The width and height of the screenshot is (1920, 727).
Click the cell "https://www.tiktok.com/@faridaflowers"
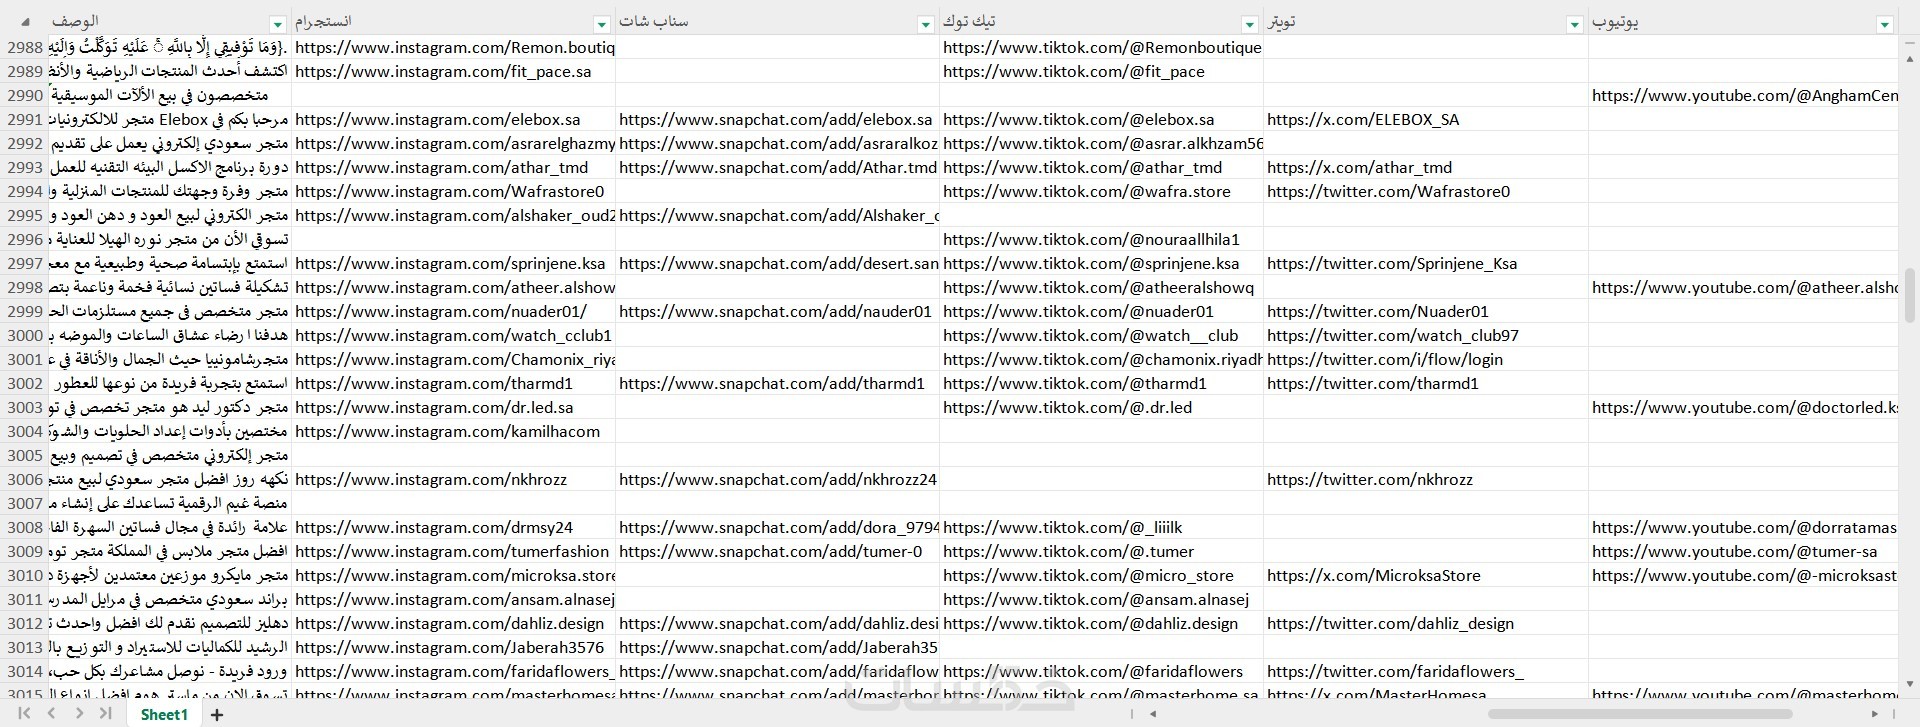(1101, 672)
